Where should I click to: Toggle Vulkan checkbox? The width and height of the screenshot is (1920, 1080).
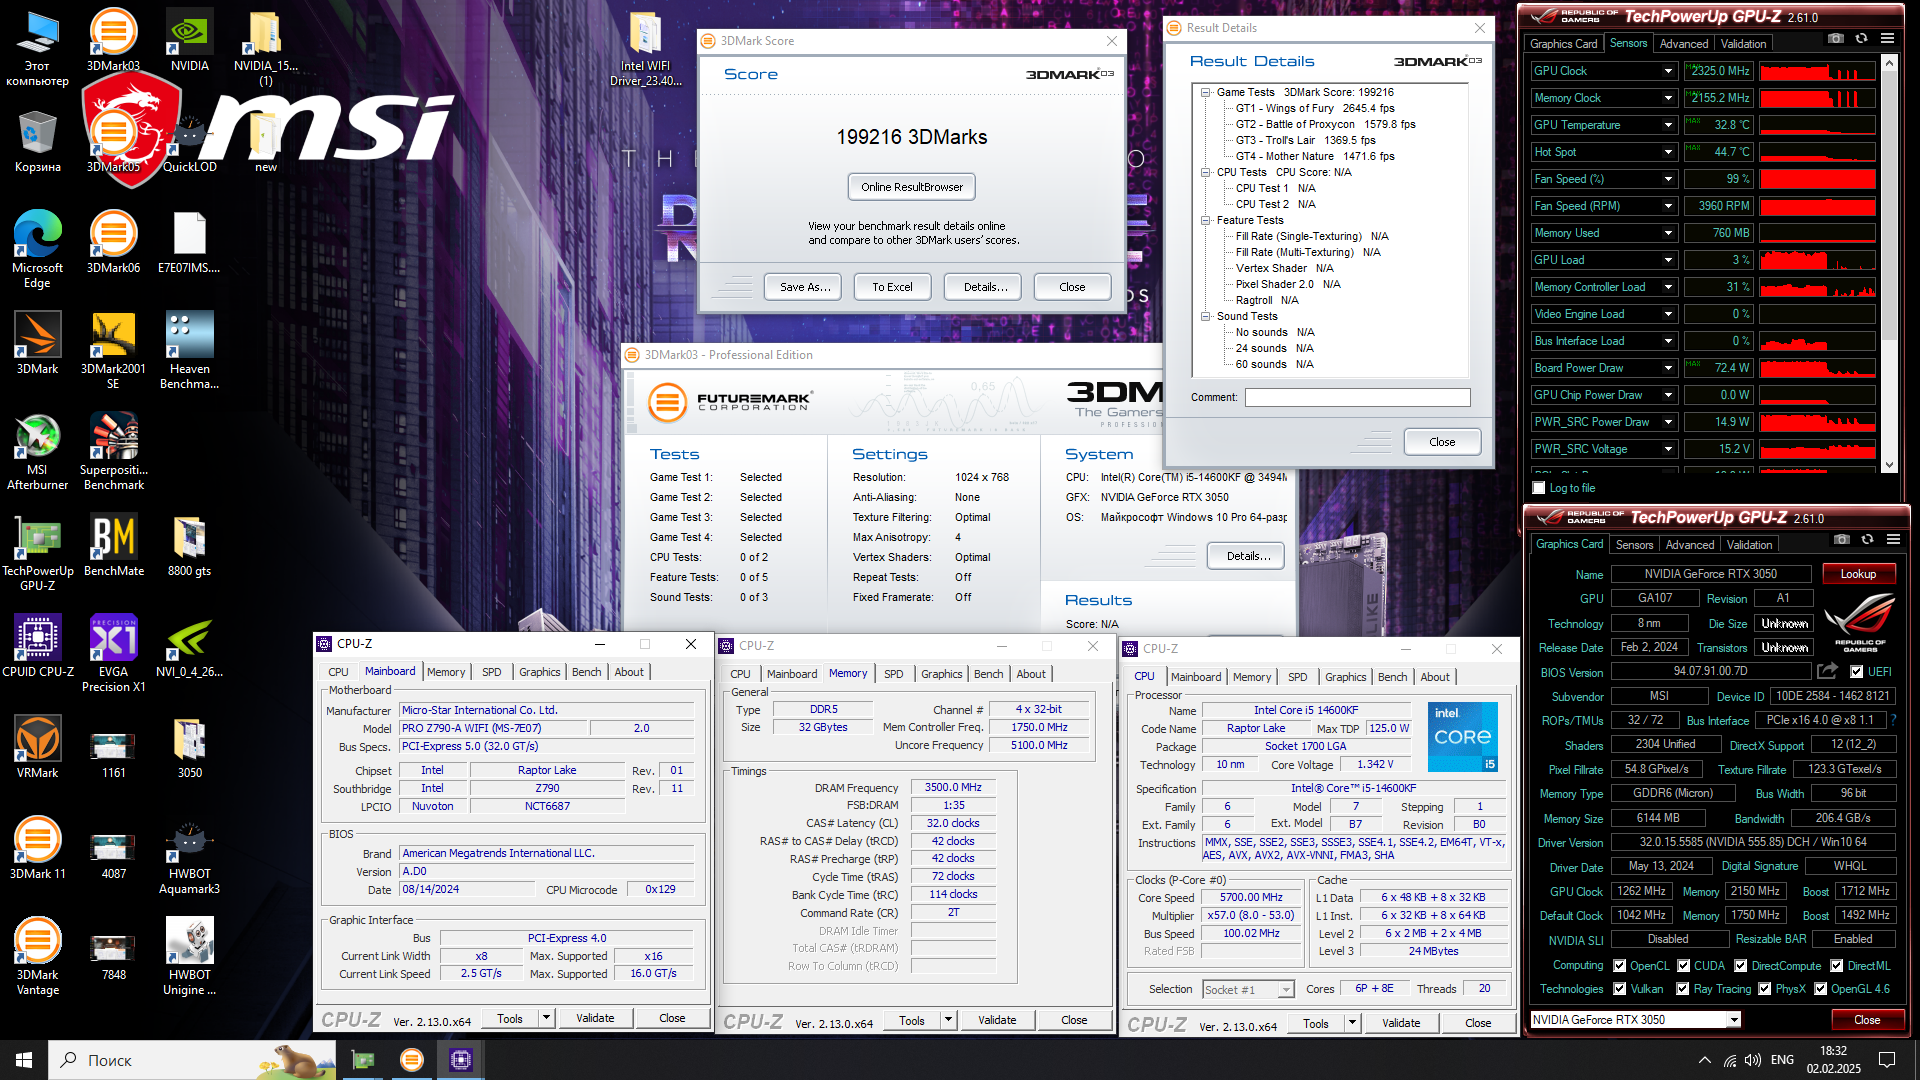[x=1620, y=989]
